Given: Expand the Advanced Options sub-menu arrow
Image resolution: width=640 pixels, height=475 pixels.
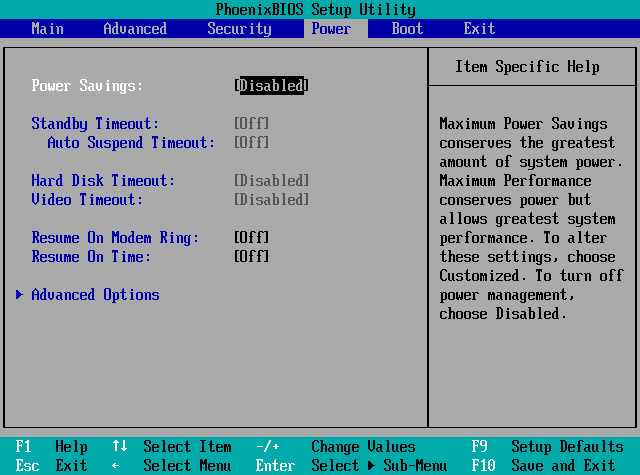Looking at the screenshot, I should [x=19, y=295].
